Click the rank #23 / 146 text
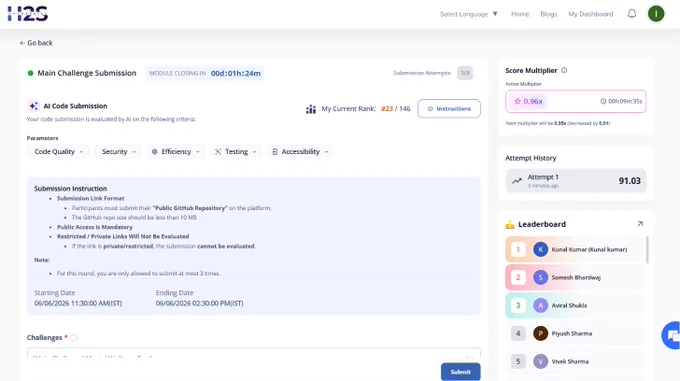680x381 pixels. tap(396, 109)
